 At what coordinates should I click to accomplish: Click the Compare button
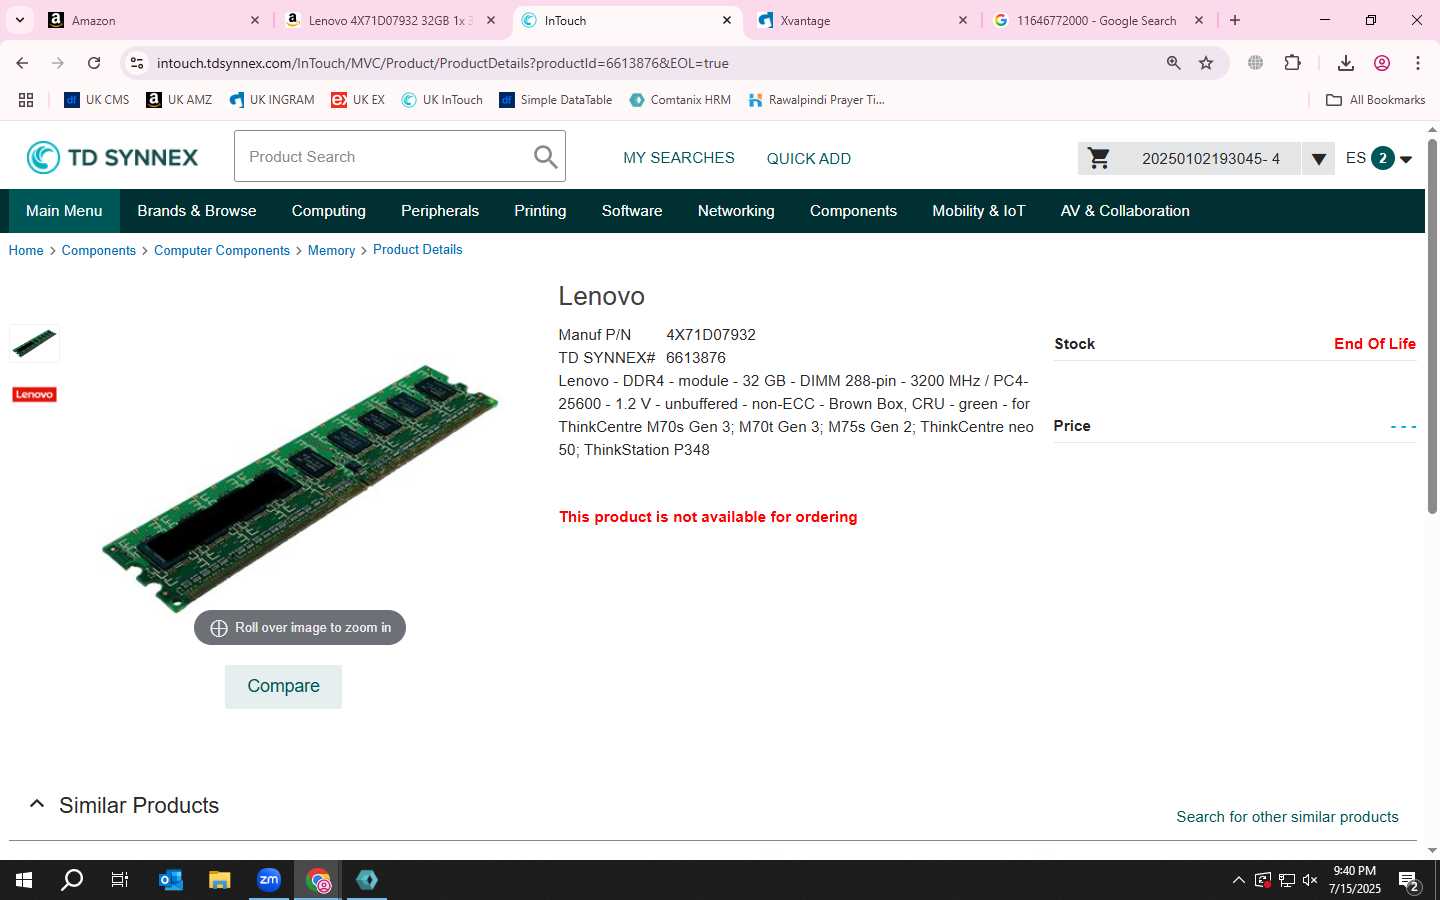(283, 686)
